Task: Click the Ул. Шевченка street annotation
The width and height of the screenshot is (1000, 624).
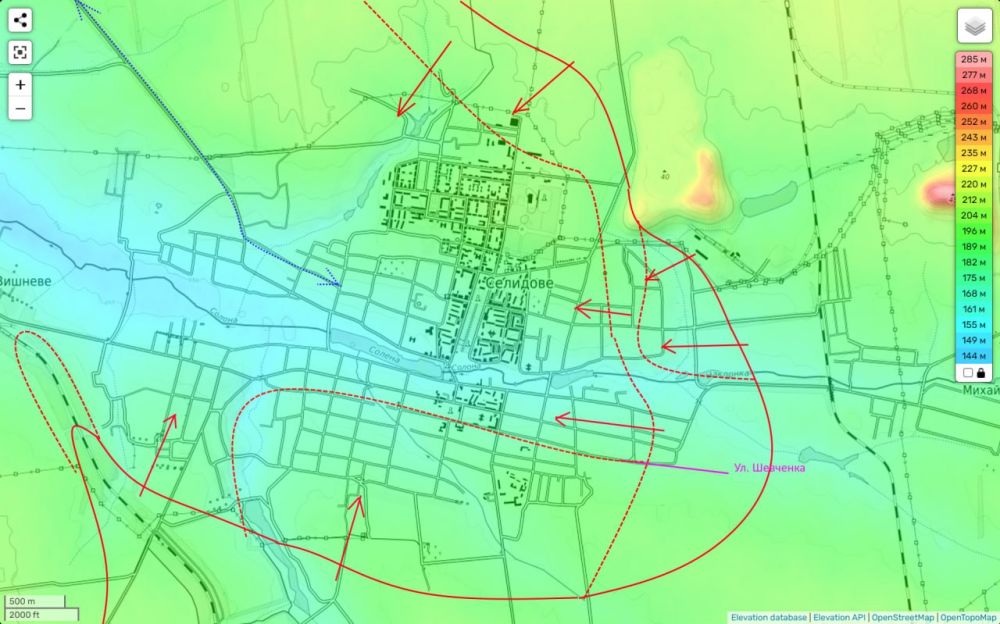Action: [769, 468]
